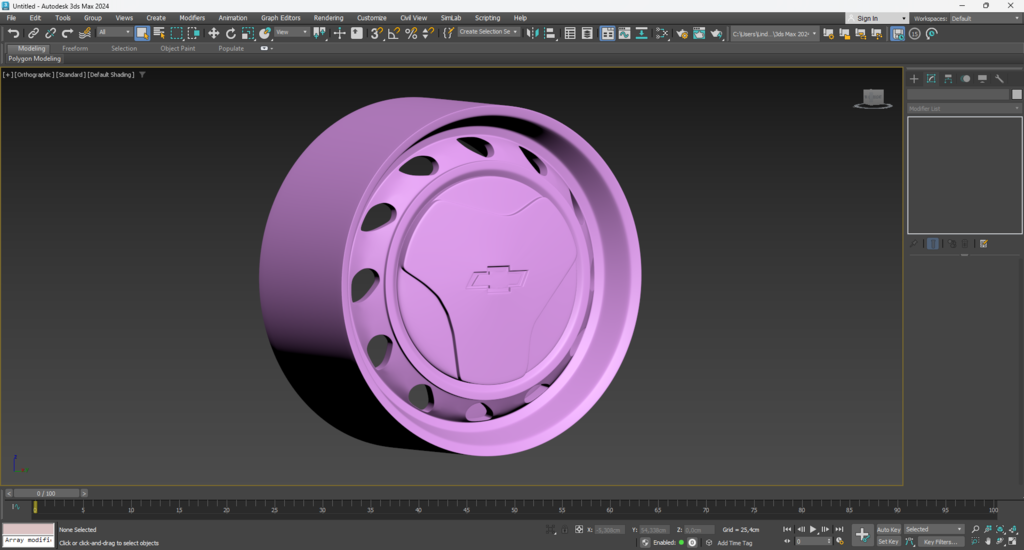Image resolution: width=1024 pixels, height=550 pixels.
Task: Open the Hierarchy command panel tab
Action: coord(948,78)
